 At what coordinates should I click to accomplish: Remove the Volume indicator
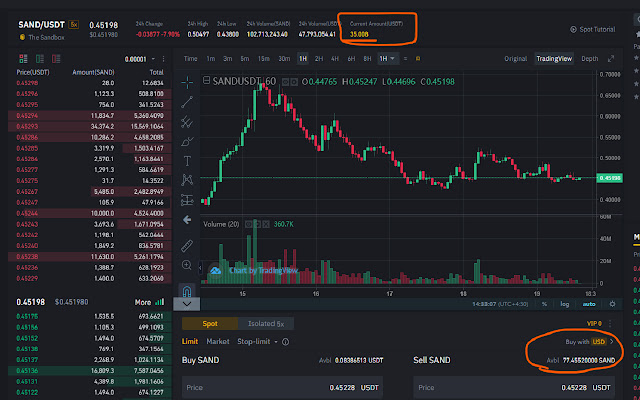coord(266,224)
